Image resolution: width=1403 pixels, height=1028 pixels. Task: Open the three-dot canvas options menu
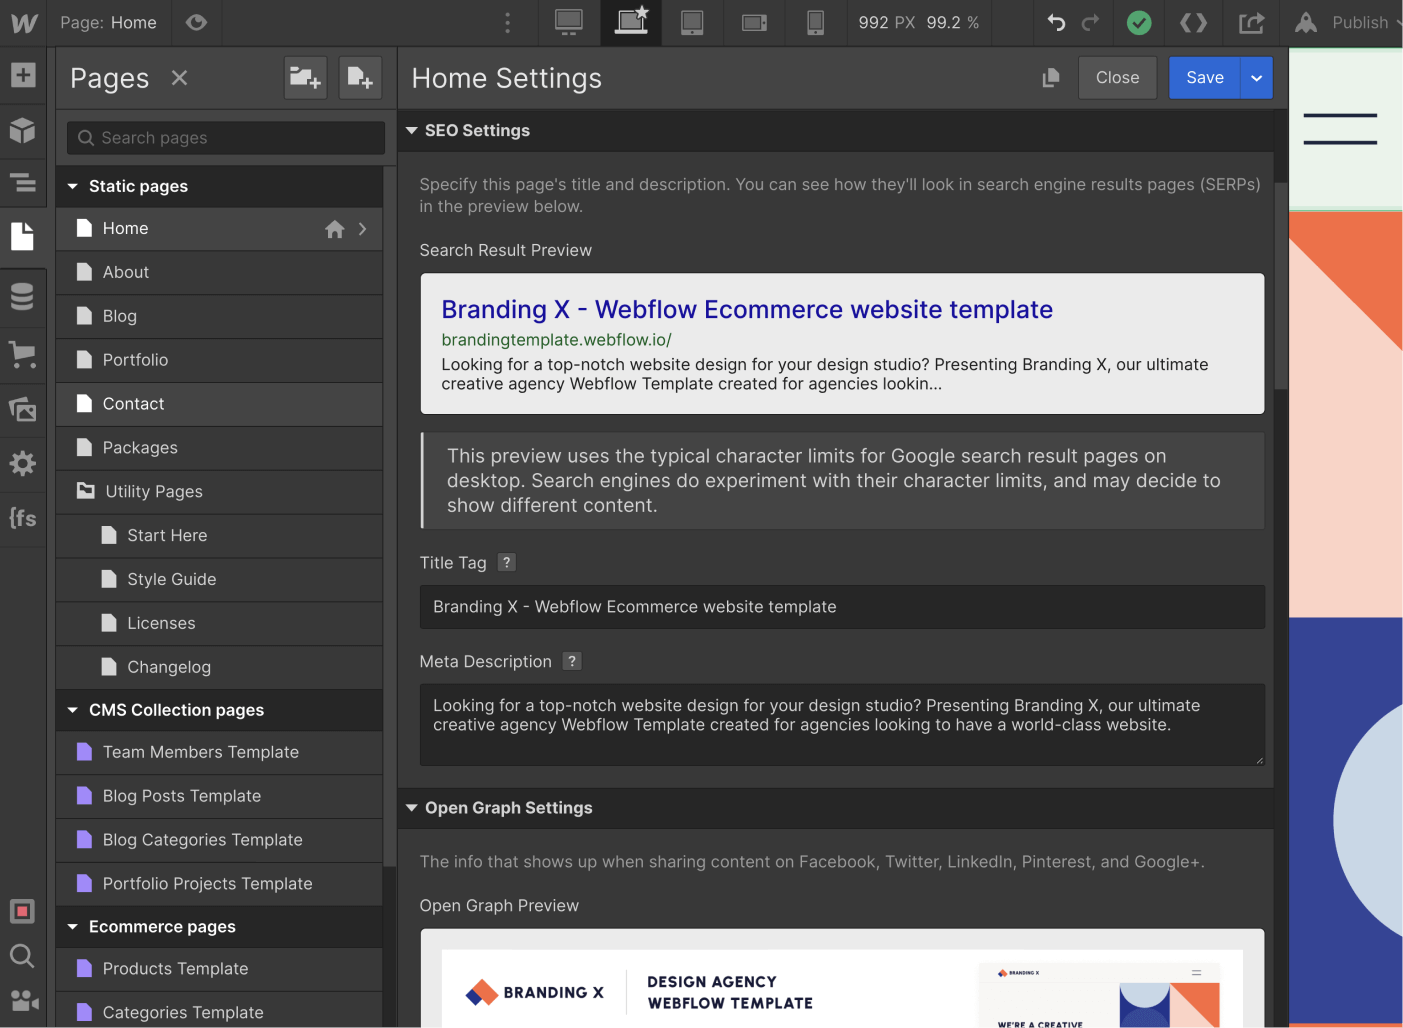507,22
